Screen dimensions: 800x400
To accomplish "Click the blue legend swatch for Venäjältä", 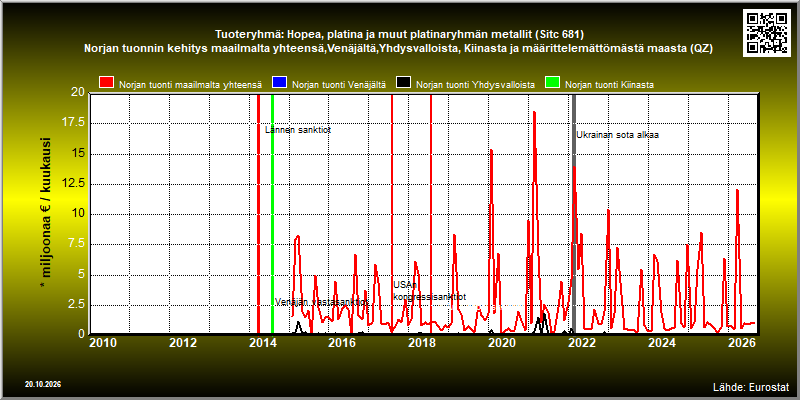I will (280, 83).
